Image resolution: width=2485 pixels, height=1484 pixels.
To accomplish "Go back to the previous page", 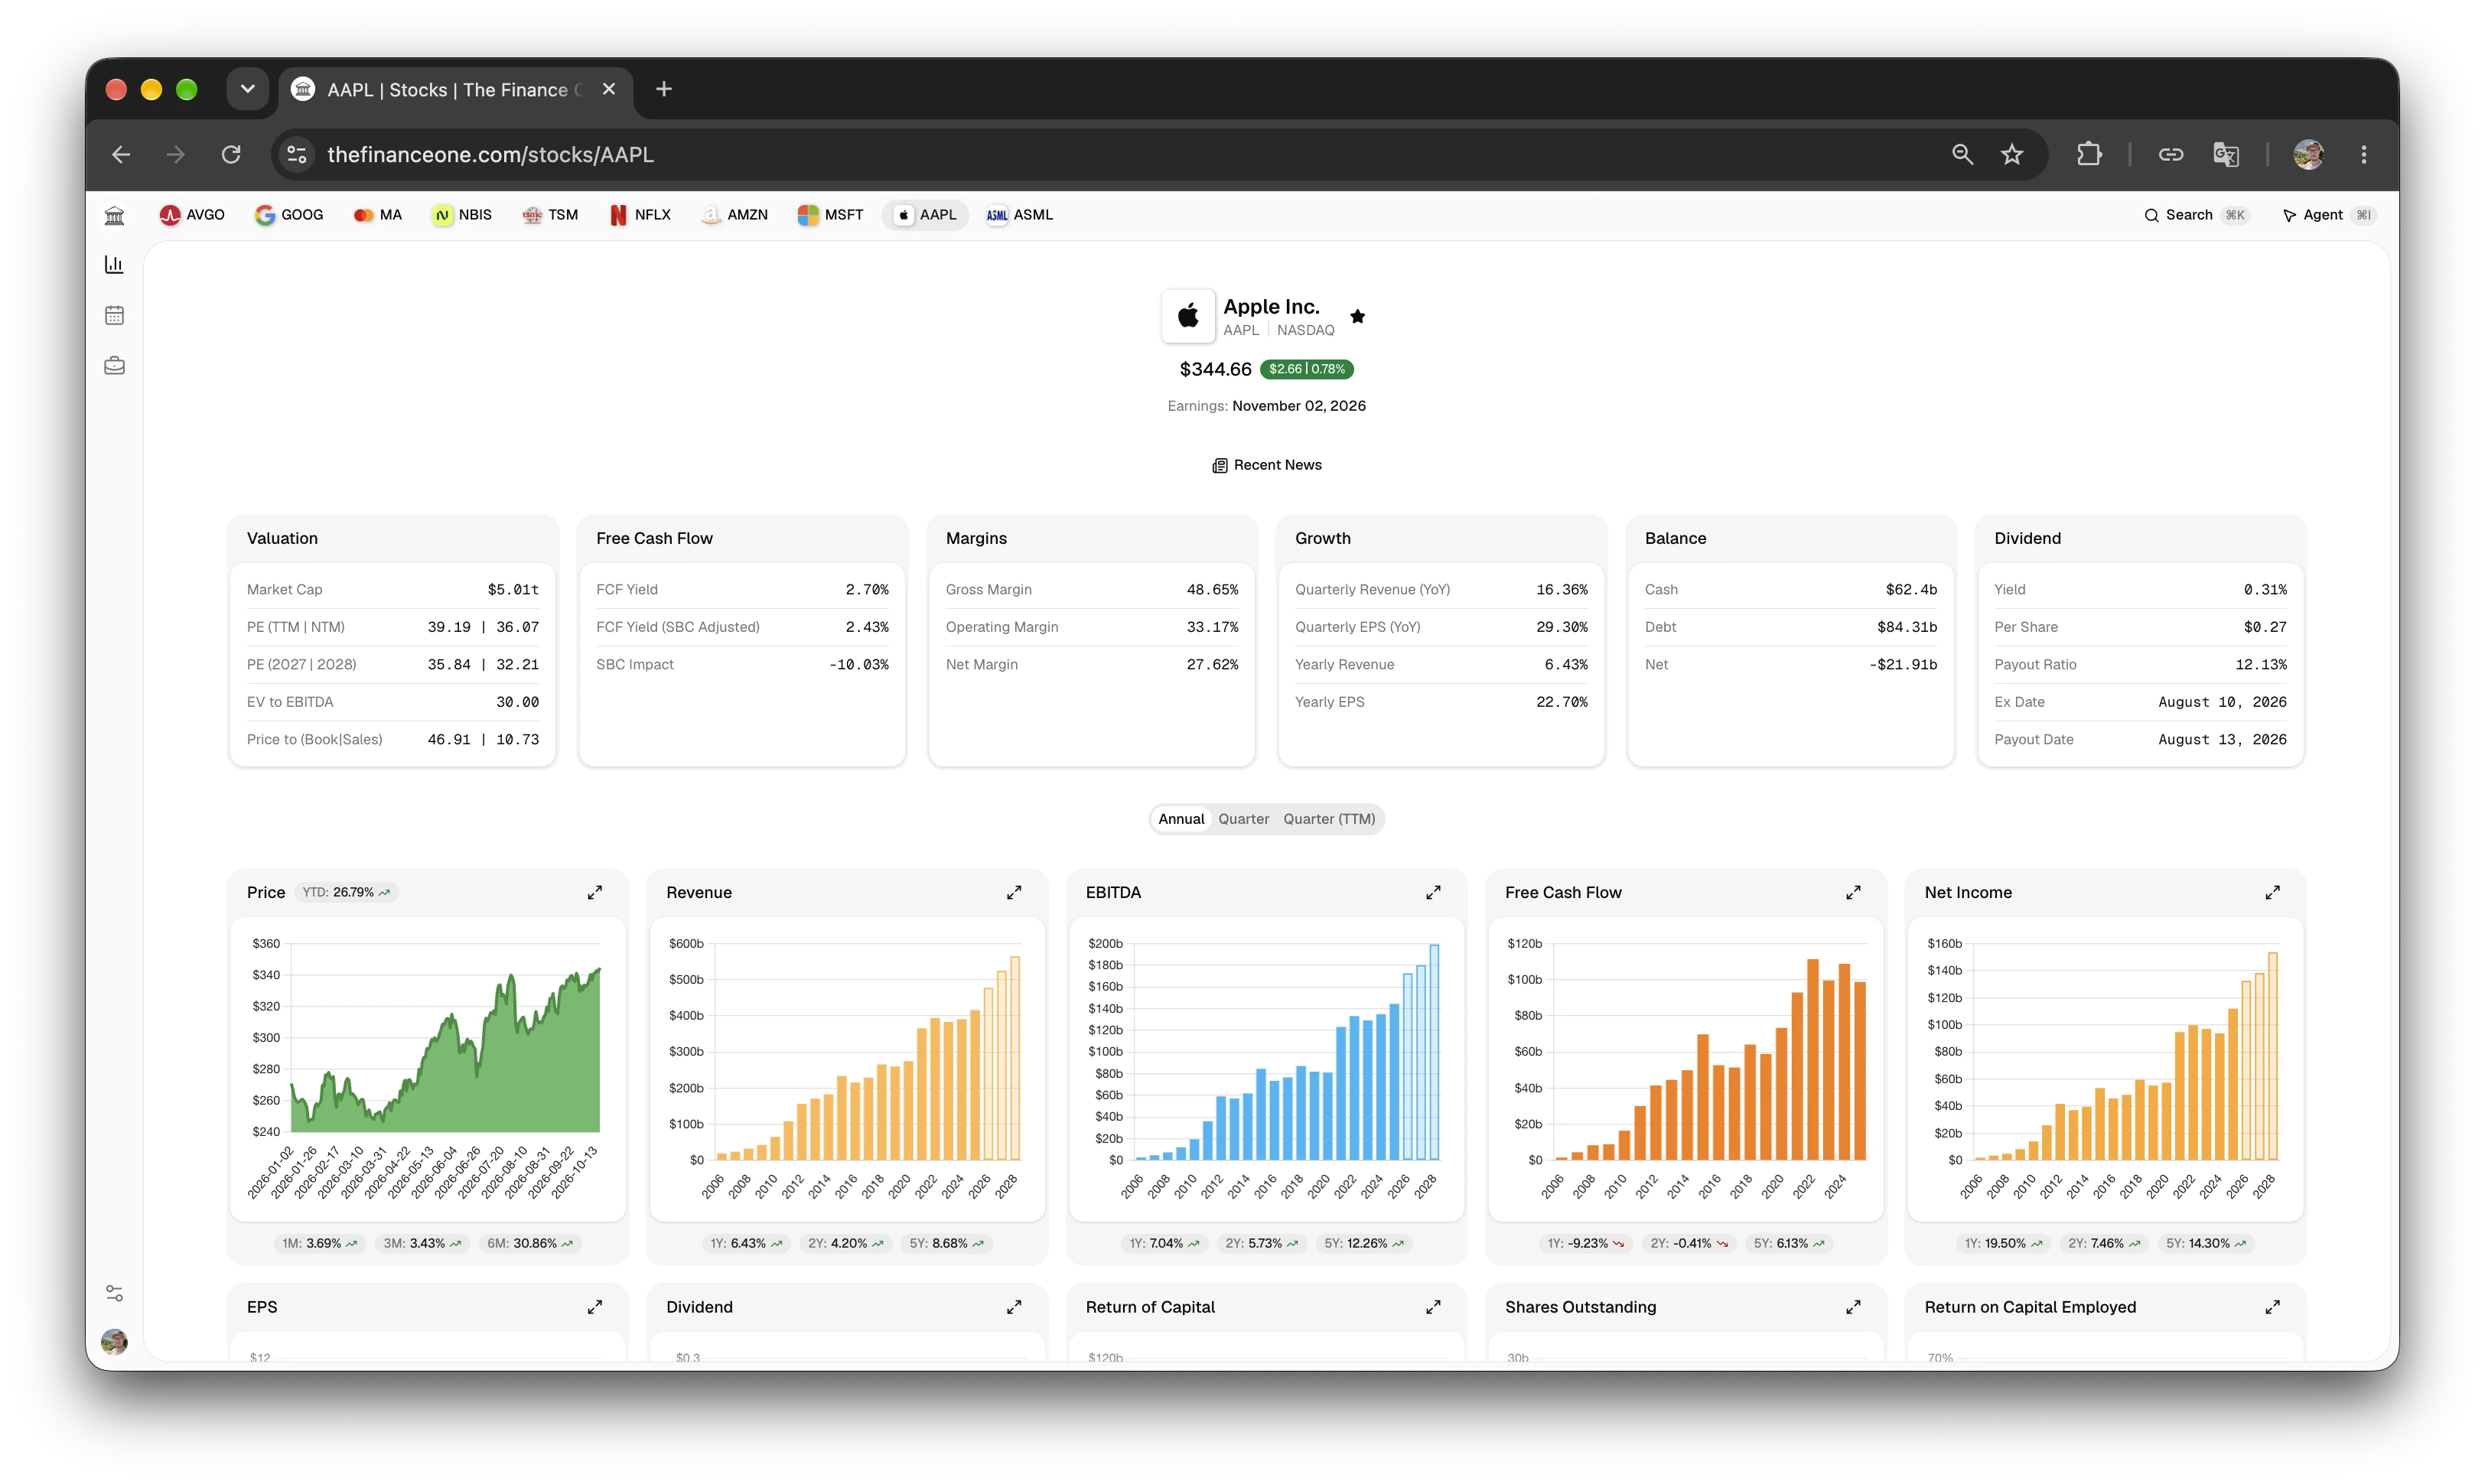I will click(121, 154).
